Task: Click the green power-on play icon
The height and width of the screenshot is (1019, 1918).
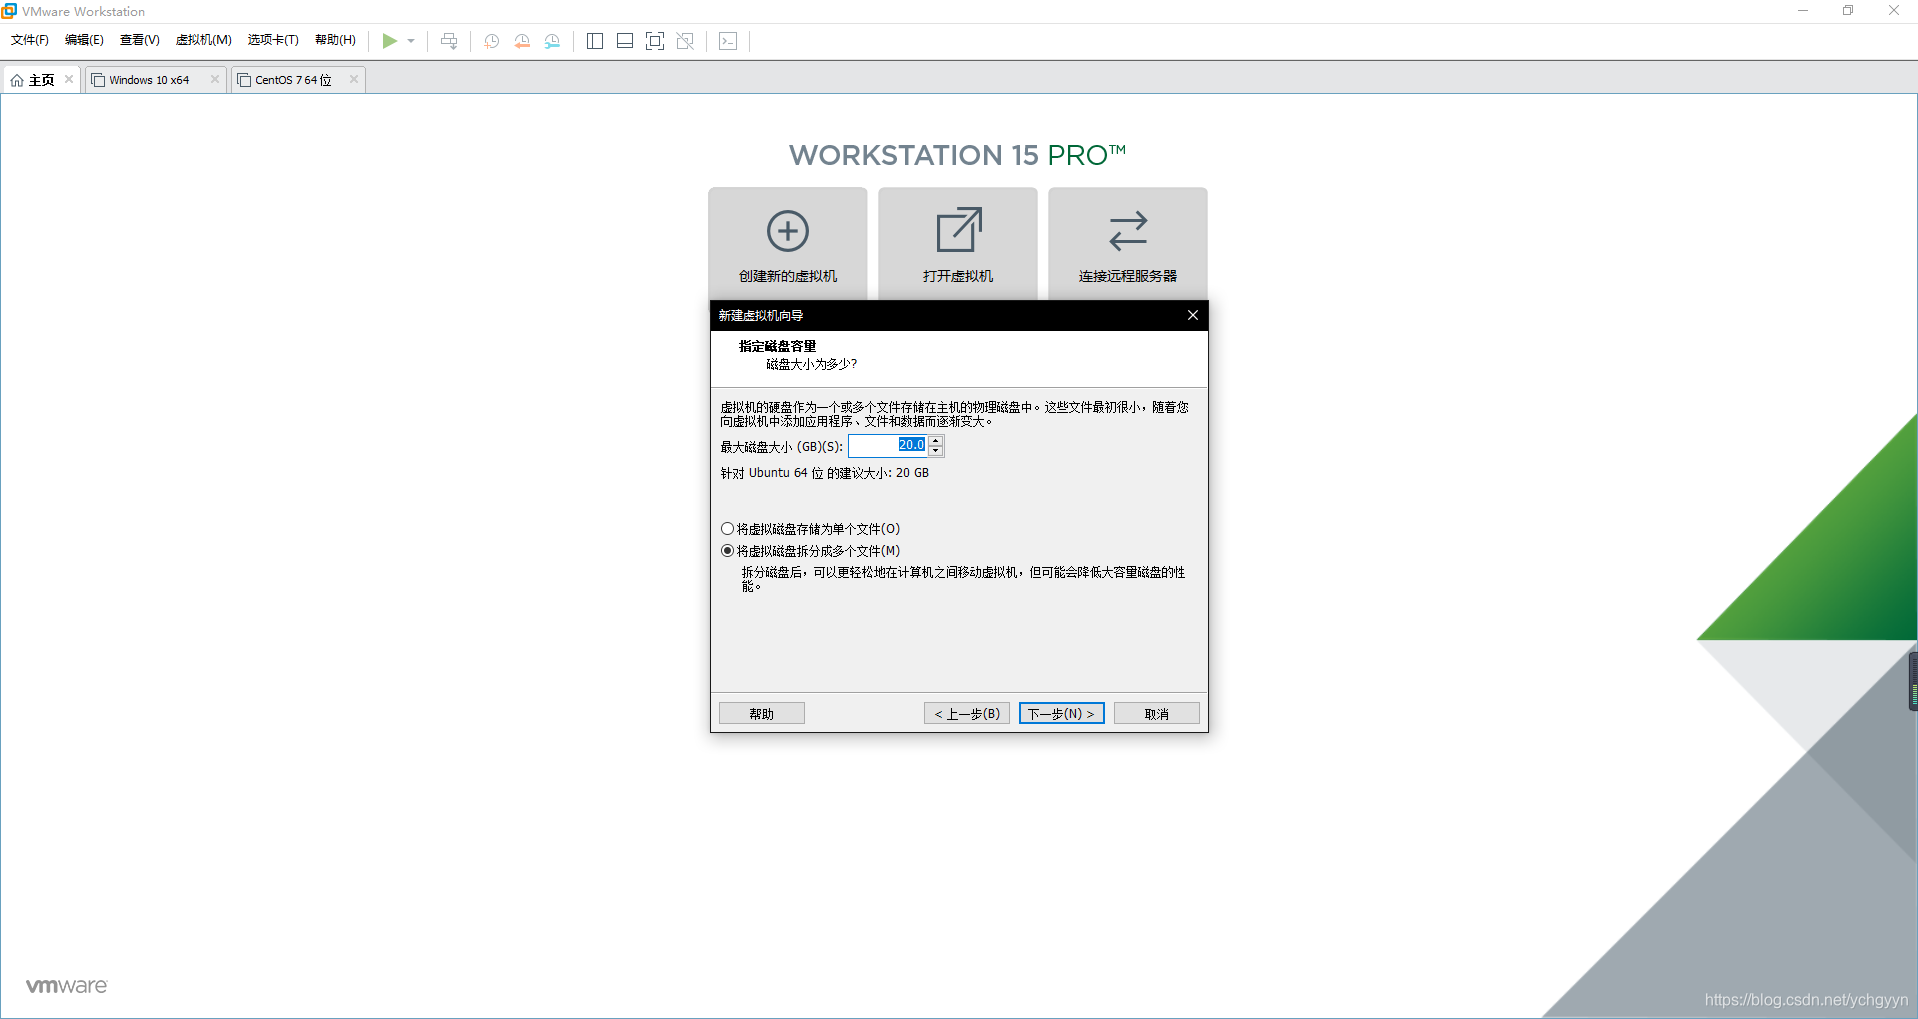Action: pos(389,41)
